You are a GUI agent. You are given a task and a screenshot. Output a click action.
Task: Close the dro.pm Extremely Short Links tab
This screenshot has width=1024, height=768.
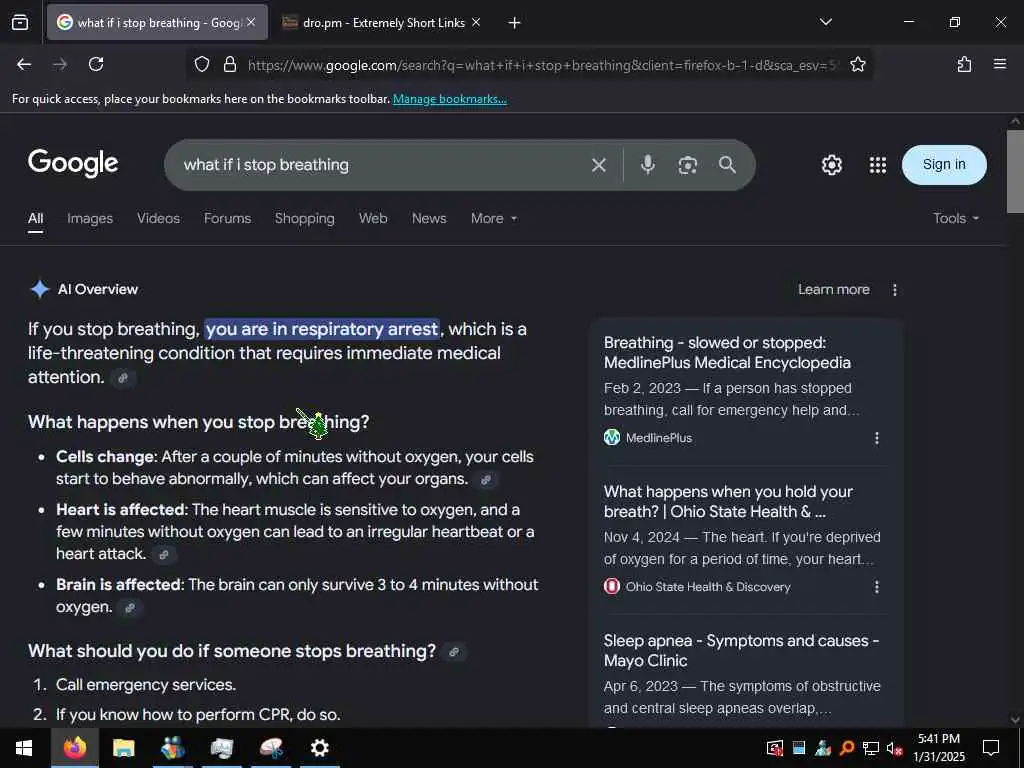click(x=476, y=22)
